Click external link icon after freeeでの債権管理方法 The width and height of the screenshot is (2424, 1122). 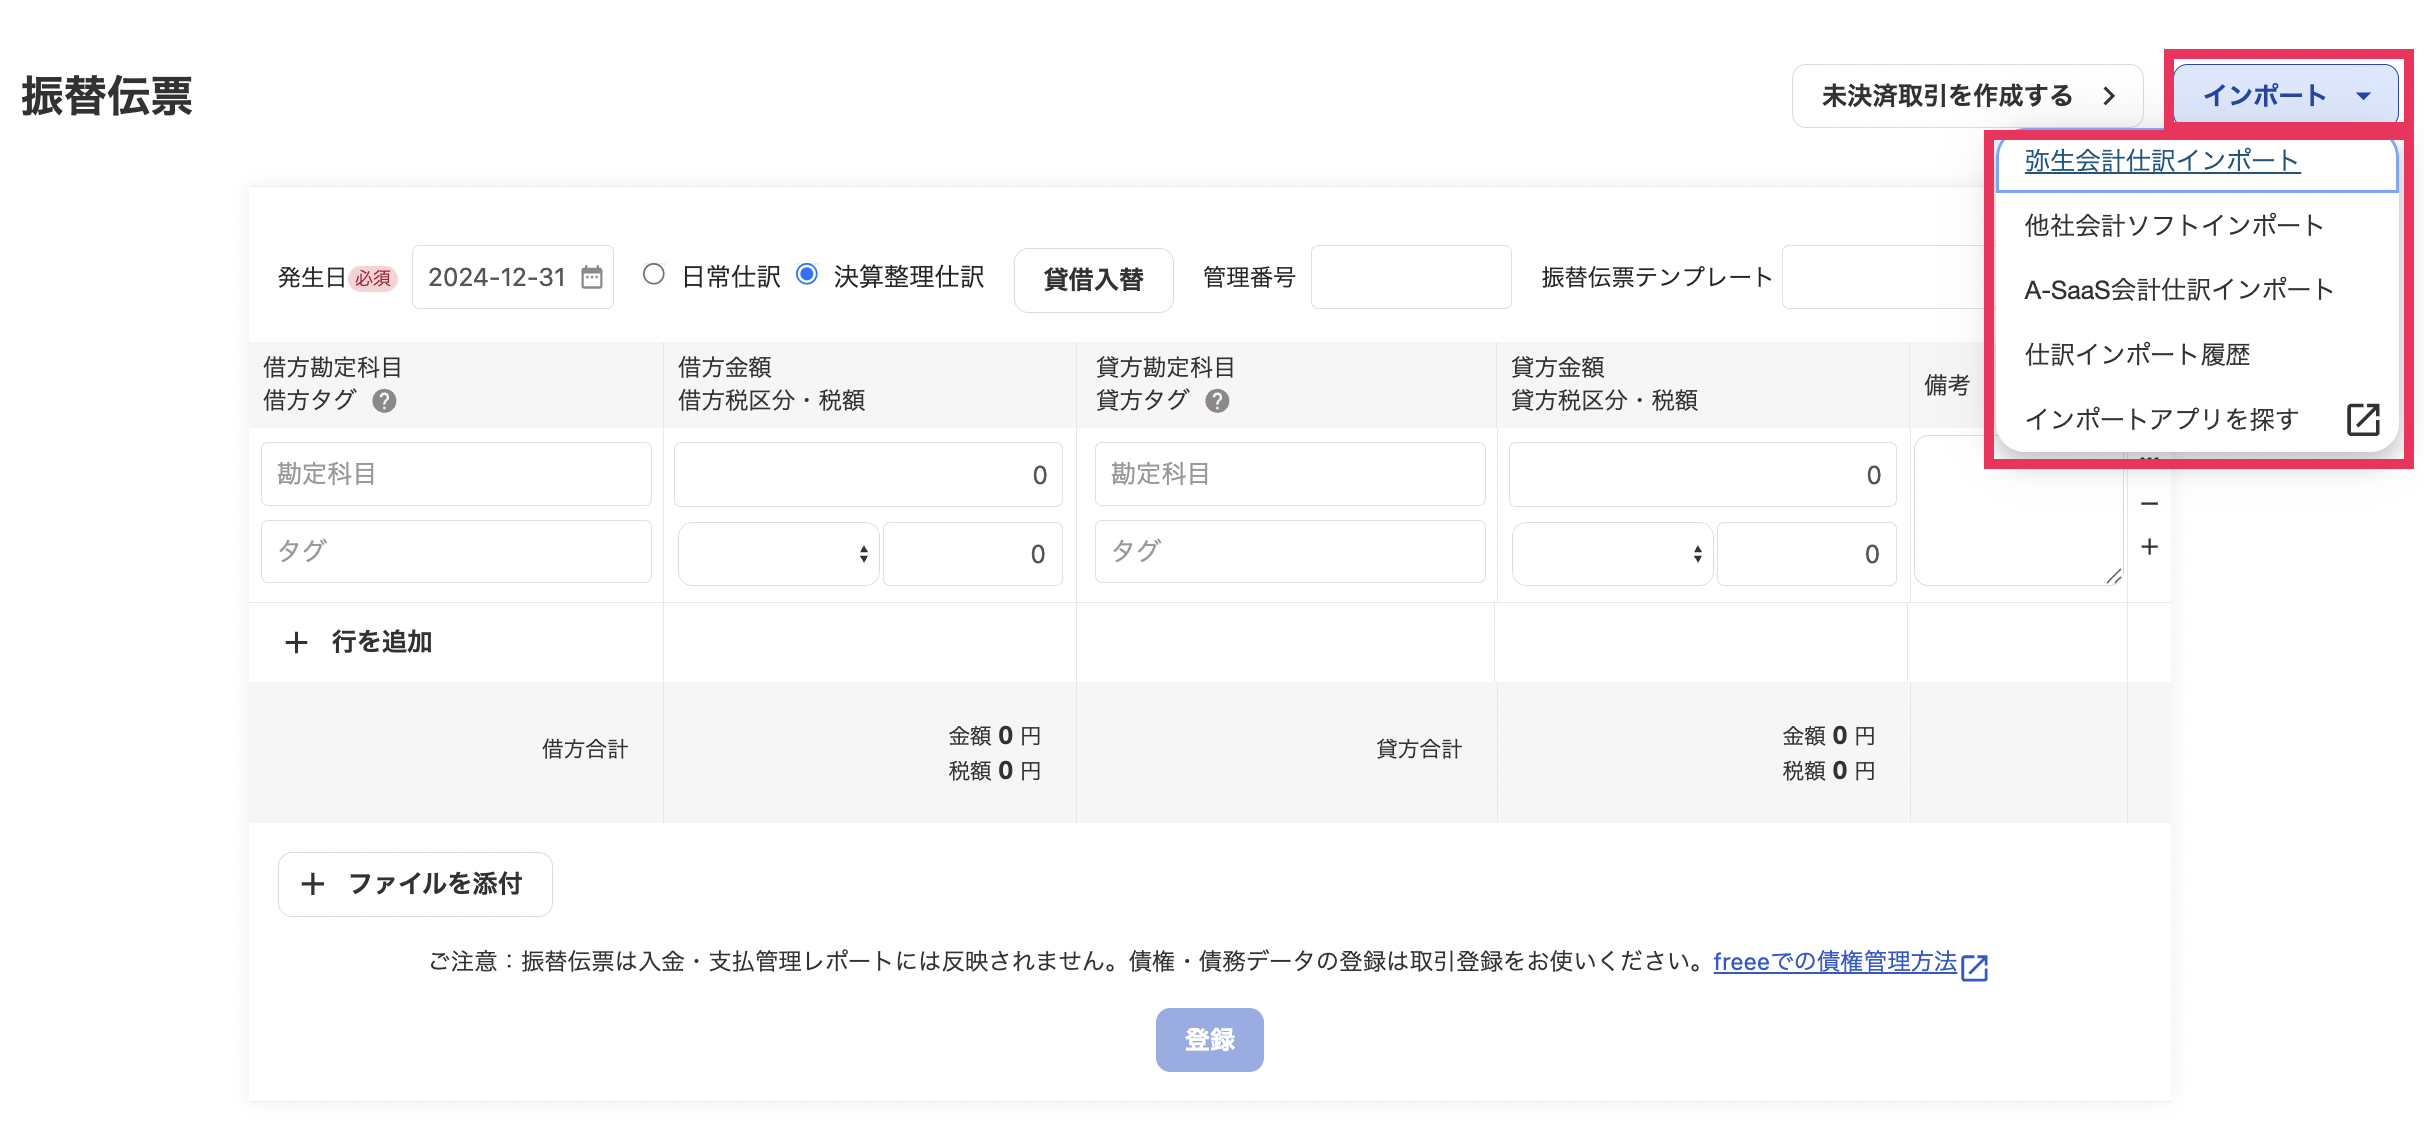click(x=1975, y=967)
